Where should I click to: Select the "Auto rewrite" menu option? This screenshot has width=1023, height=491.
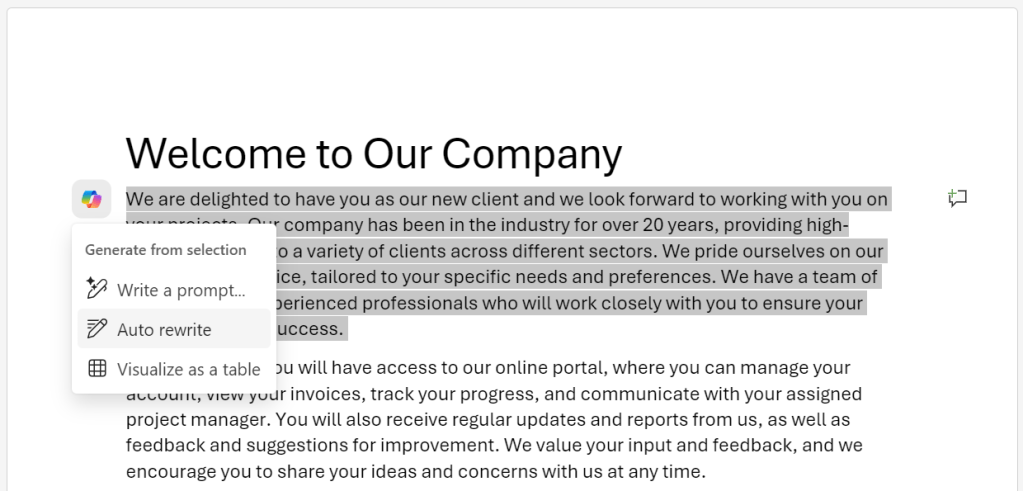(x=174, y=329)
